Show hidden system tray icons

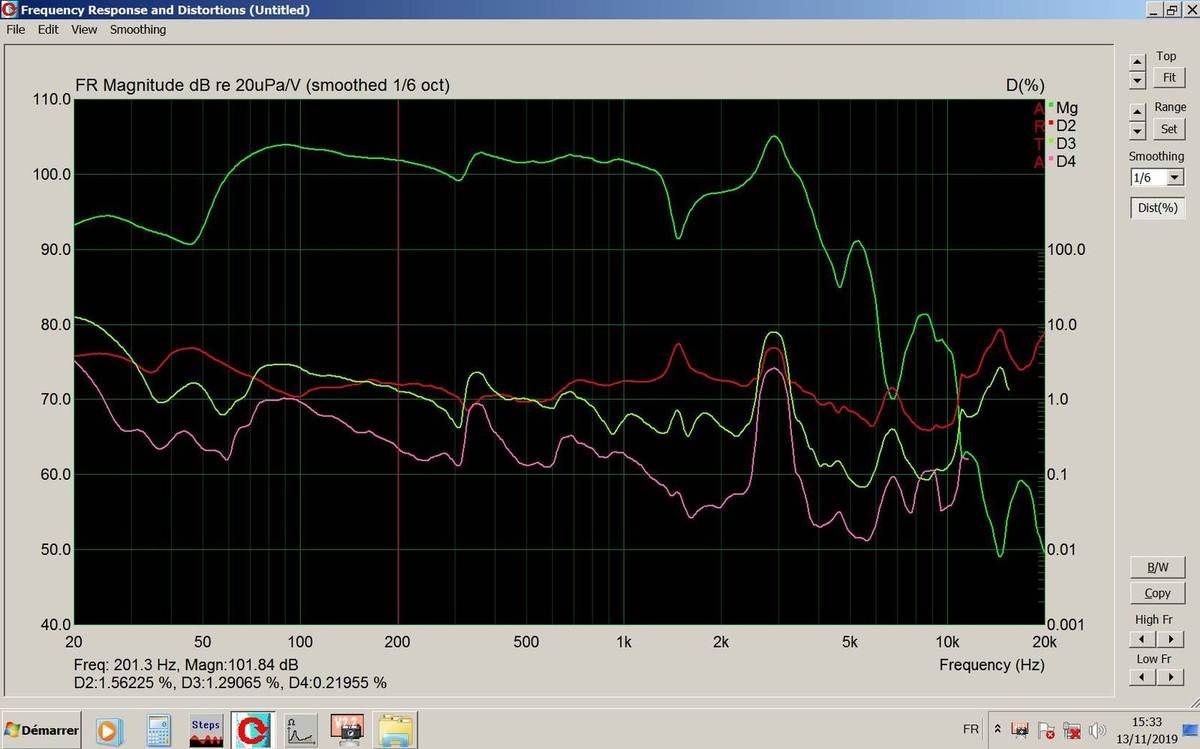pyautogui.click(x=996, y=730)
